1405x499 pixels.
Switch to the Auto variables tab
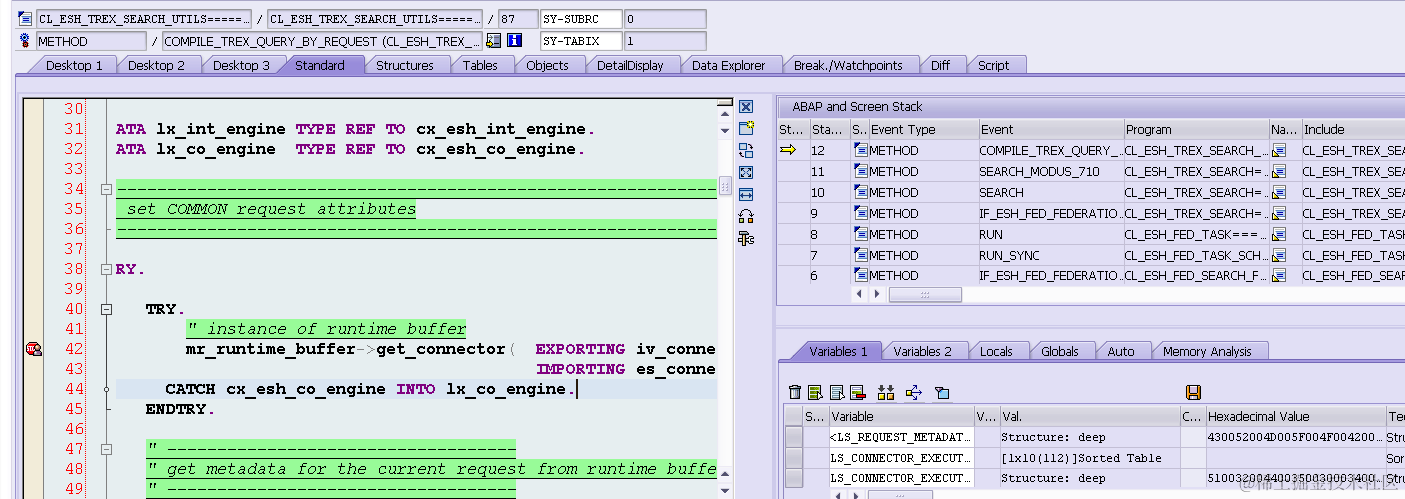tap(1120, 351)
